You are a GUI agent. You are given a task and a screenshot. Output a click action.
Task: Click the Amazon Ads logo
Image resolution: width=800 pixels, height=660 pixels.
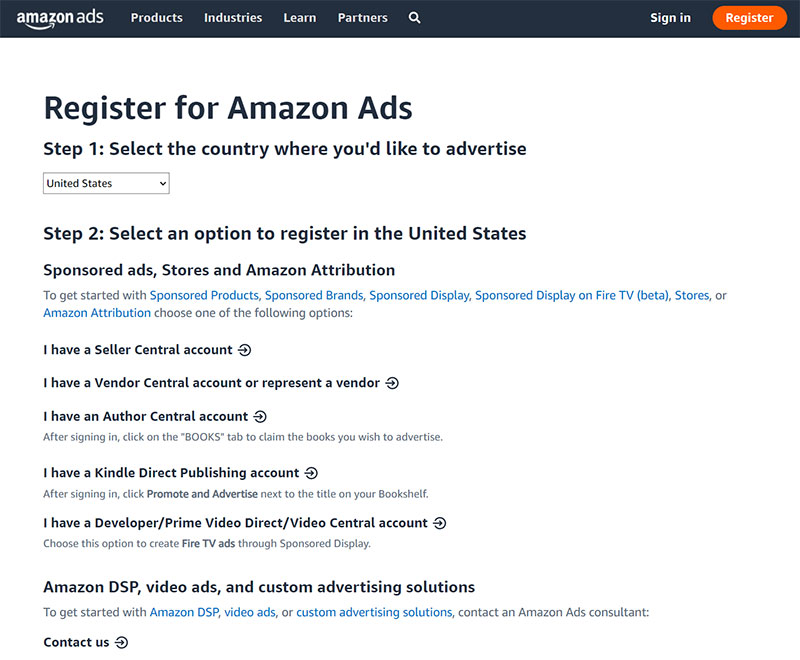coord(60,18)
